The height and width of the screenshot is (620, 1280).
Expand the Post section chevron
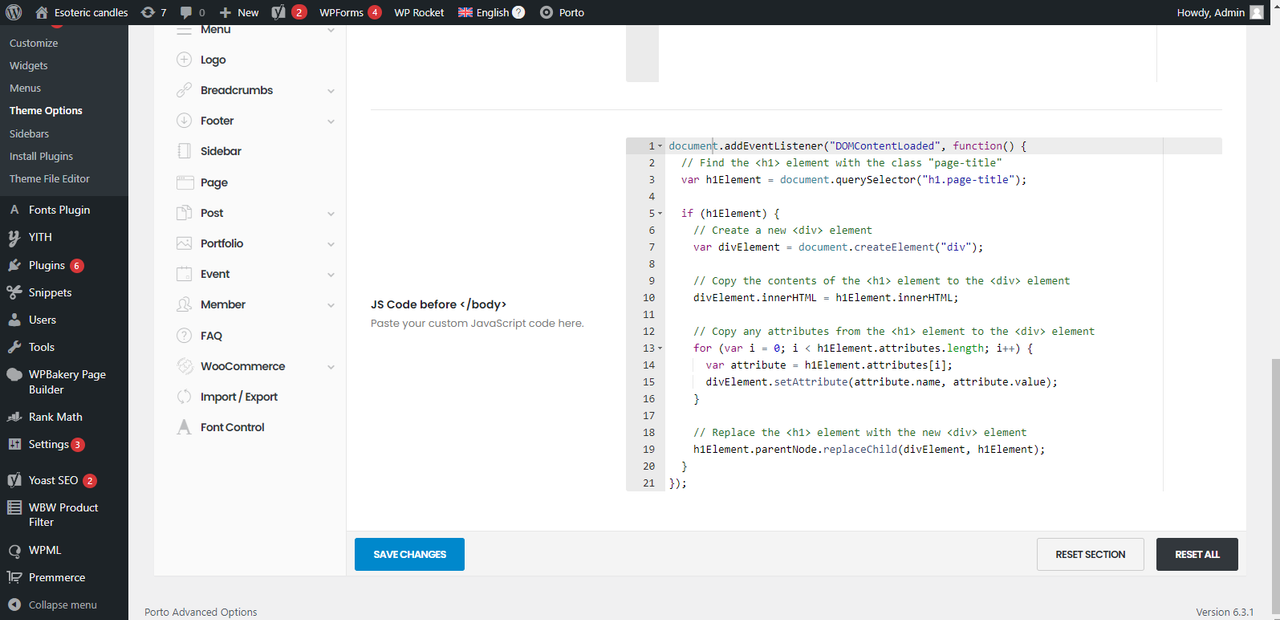331,214
